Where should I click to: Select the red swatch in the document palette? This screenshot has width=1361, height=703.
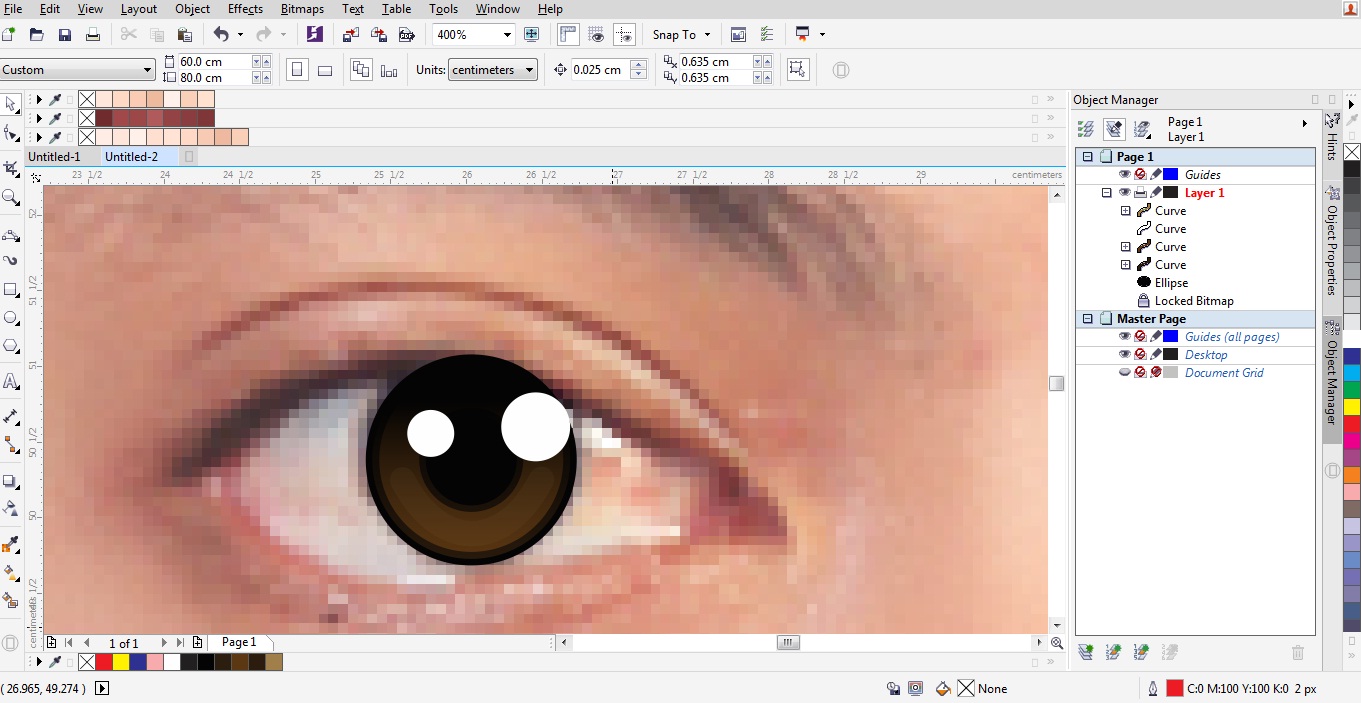click(103, 661)
